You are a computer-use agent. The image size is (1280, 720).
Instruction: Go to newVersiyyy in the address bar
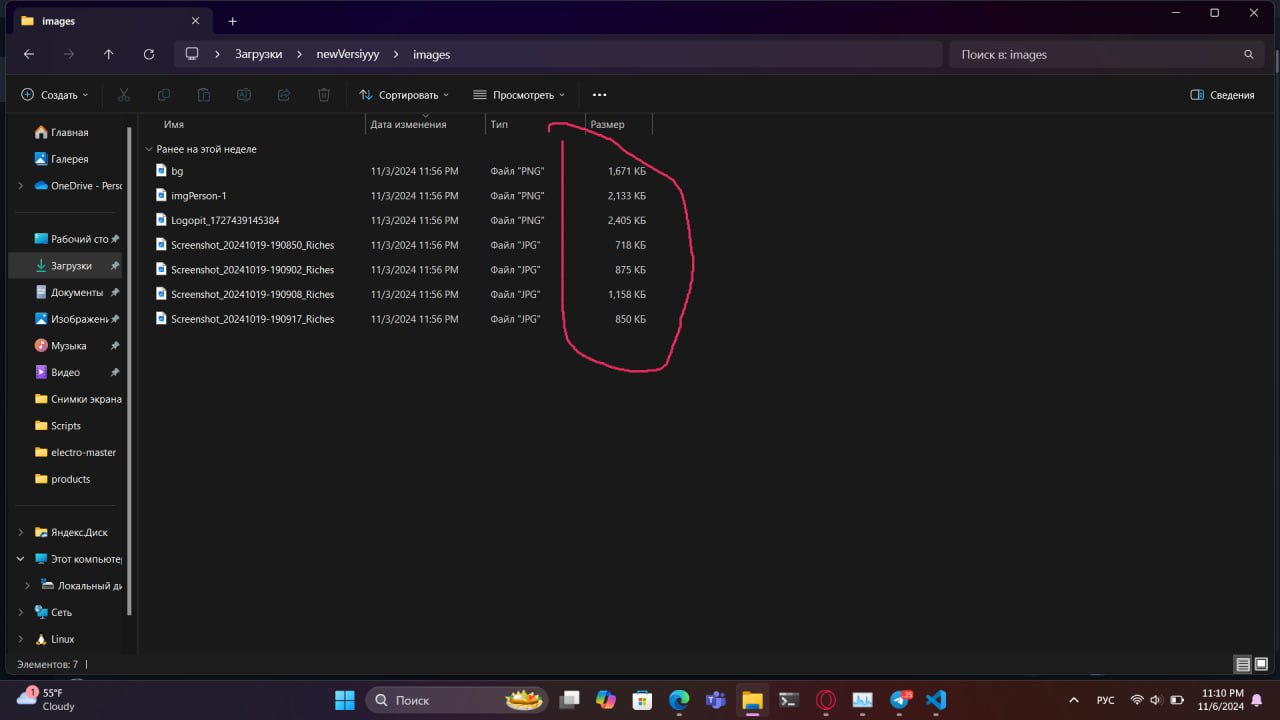(x=348, y=54)
